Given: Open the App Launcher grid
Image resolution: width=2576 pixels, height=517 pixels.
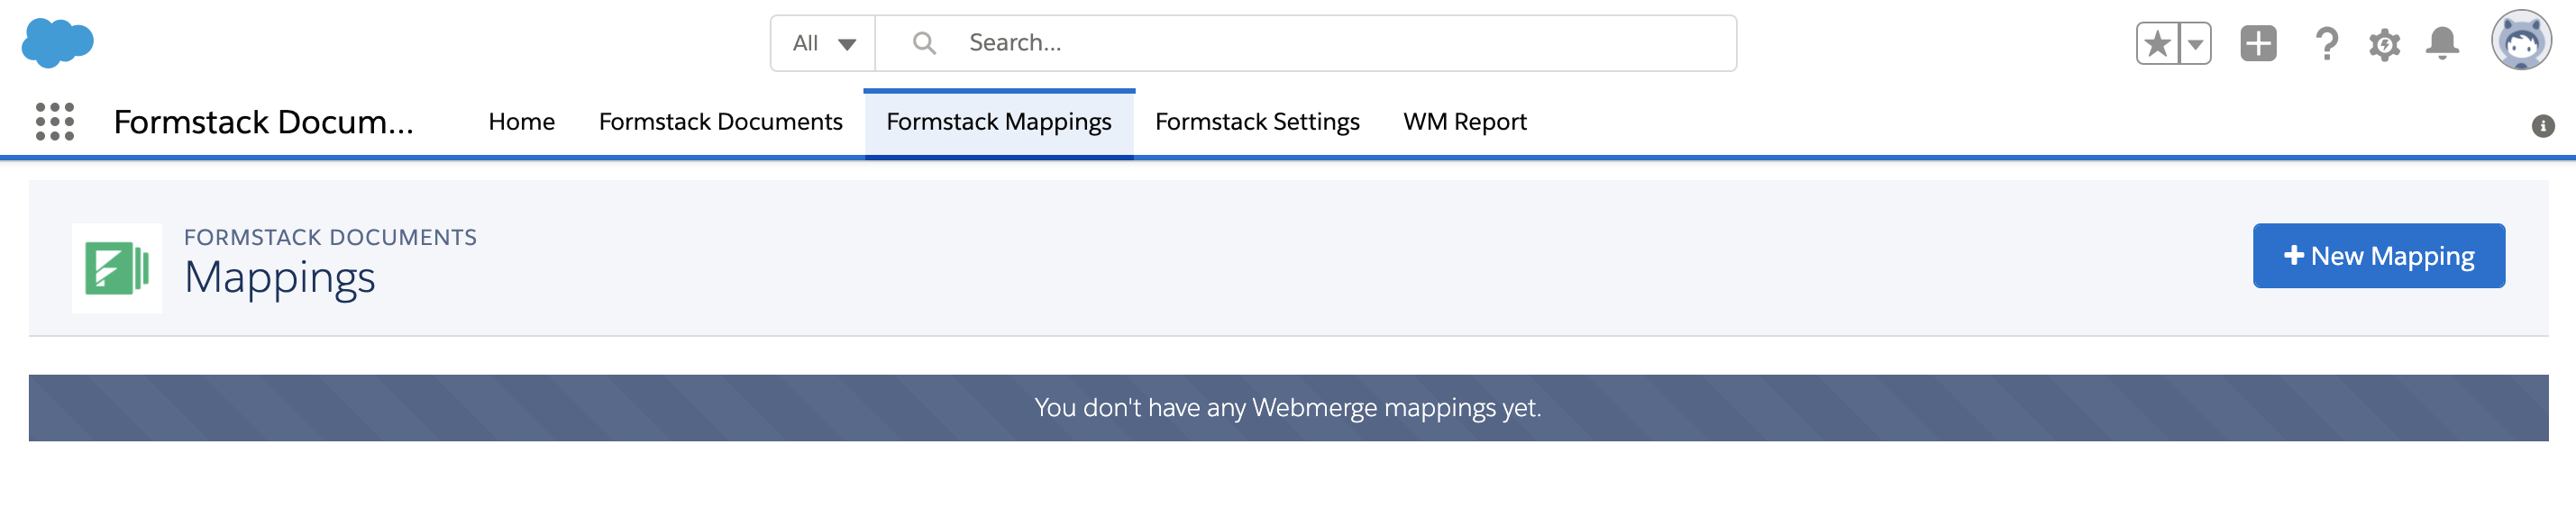Looking at the screenshot, I should pyautogui.click(x=55, y=122).
